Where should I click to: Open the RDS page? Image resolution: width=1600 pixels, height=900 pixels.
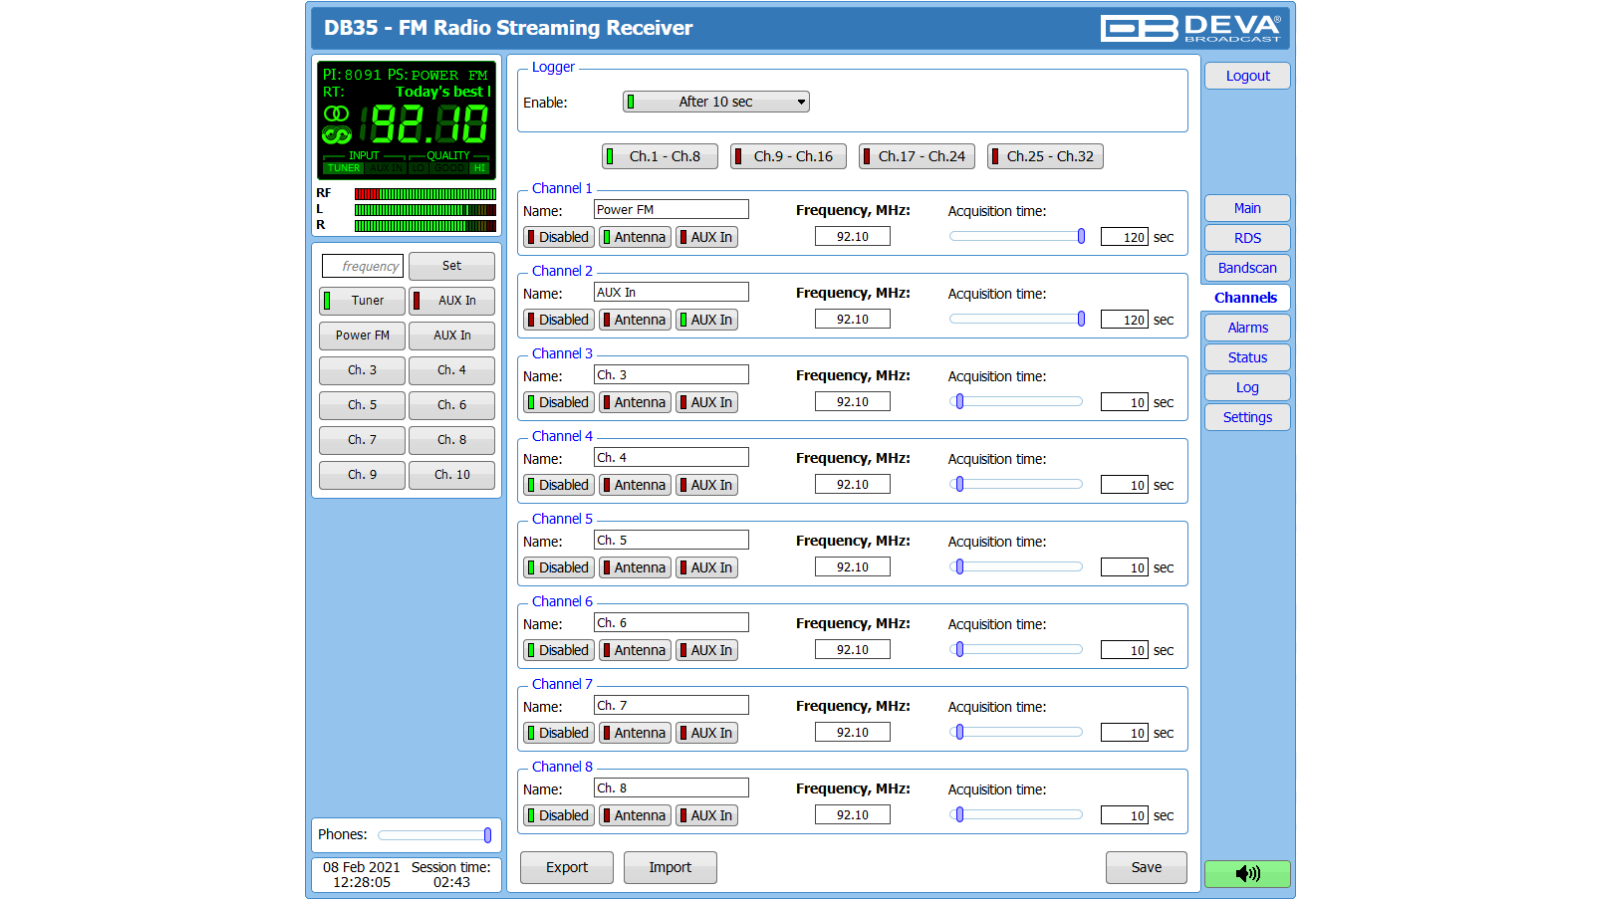[1247, 238]
